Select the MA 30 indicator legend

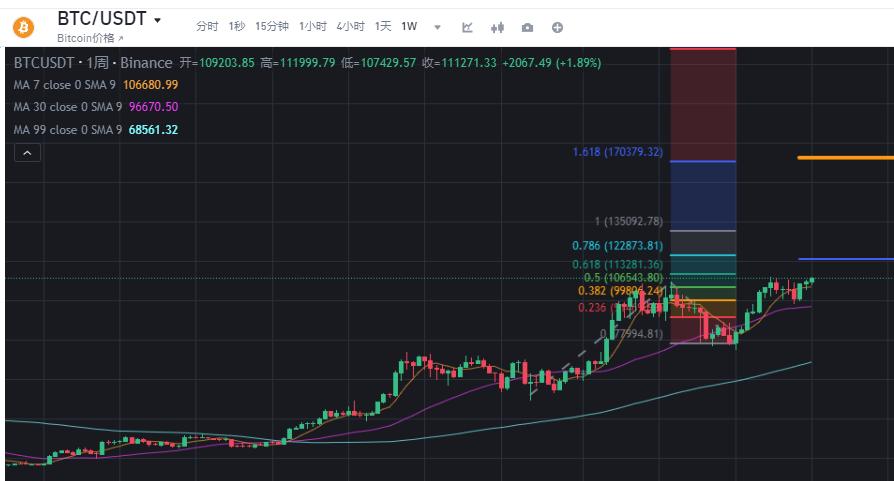[95, 107]
